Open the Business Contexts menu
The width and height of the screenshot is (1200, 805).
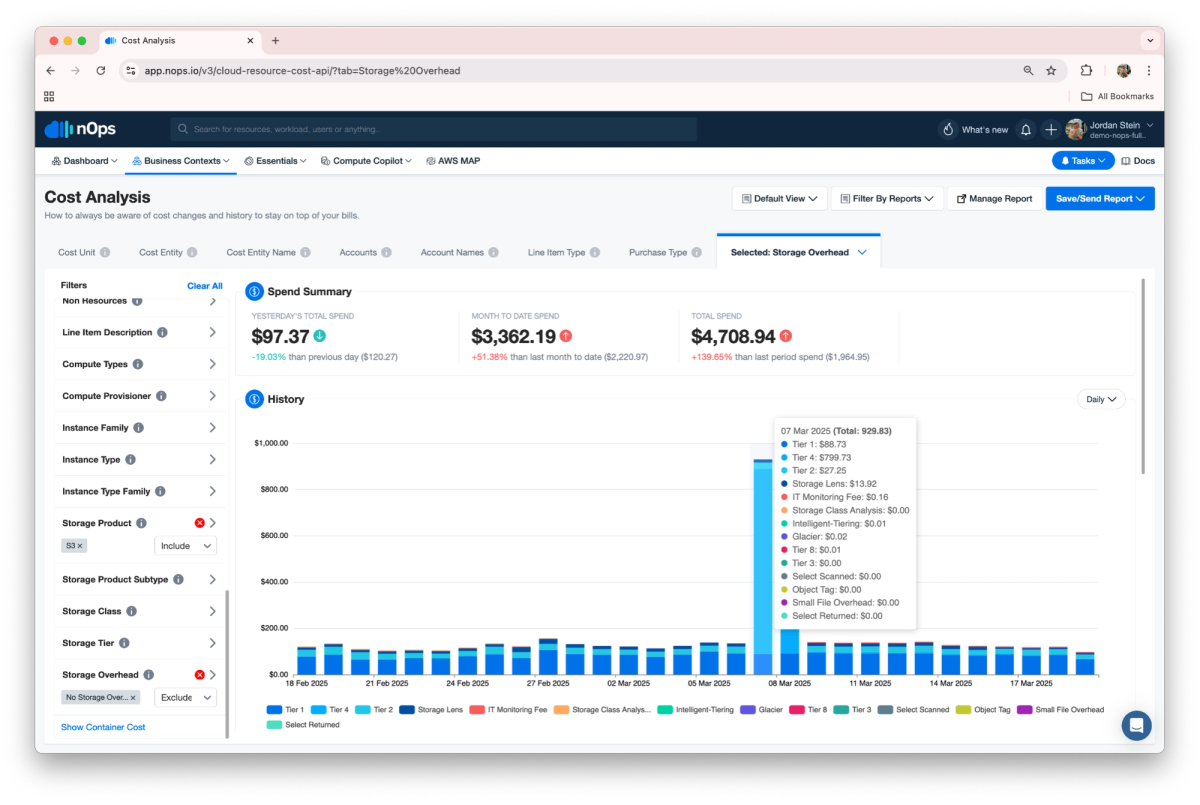[181, 160]
